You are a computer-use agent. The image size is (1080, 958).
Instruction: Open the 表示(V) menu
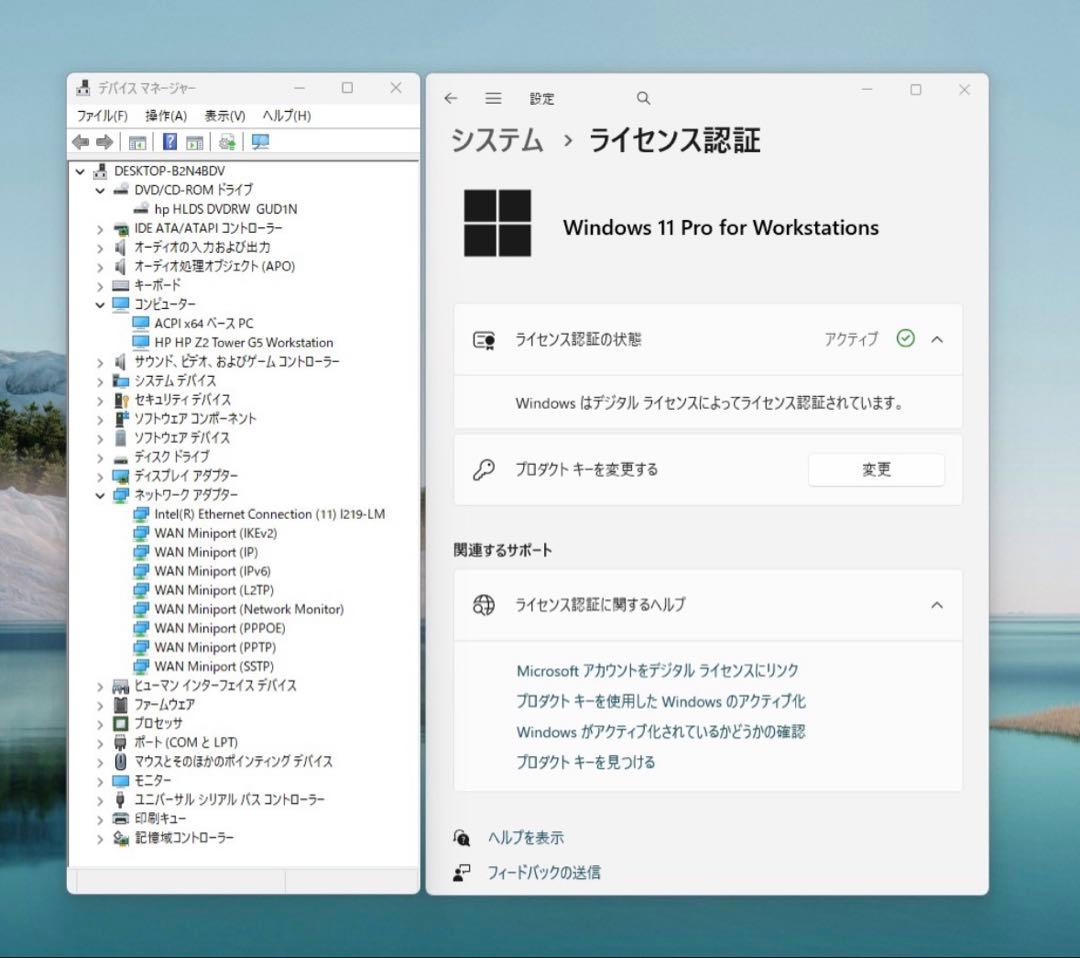coord(223,115)
